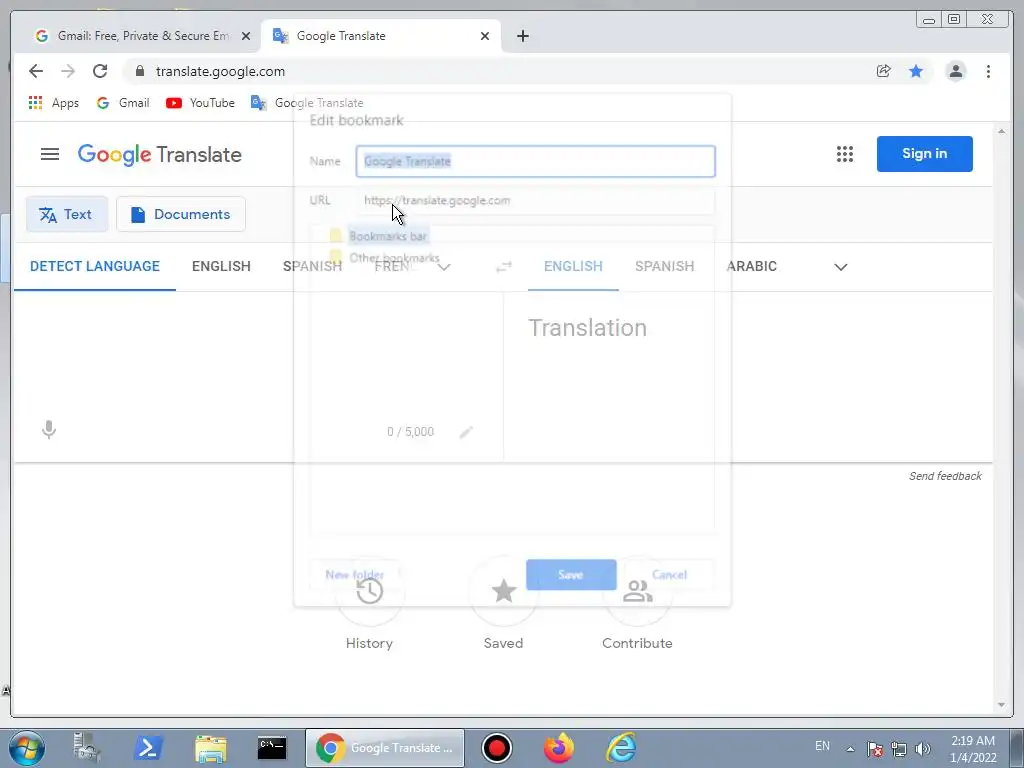Click the microphone voice input icon
Screen dimensions: 1024x768
click(48, 430)
